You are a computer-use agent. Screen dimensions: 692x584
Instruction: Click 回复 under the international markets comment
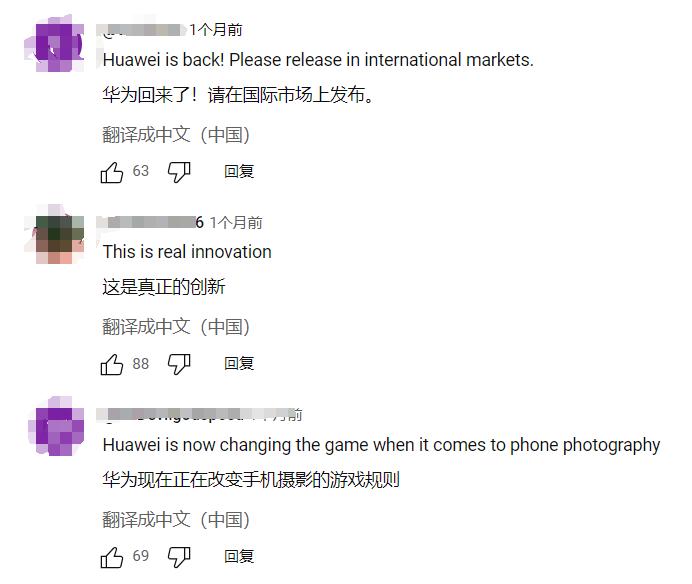pyautogui.click(x=239, y=171)
